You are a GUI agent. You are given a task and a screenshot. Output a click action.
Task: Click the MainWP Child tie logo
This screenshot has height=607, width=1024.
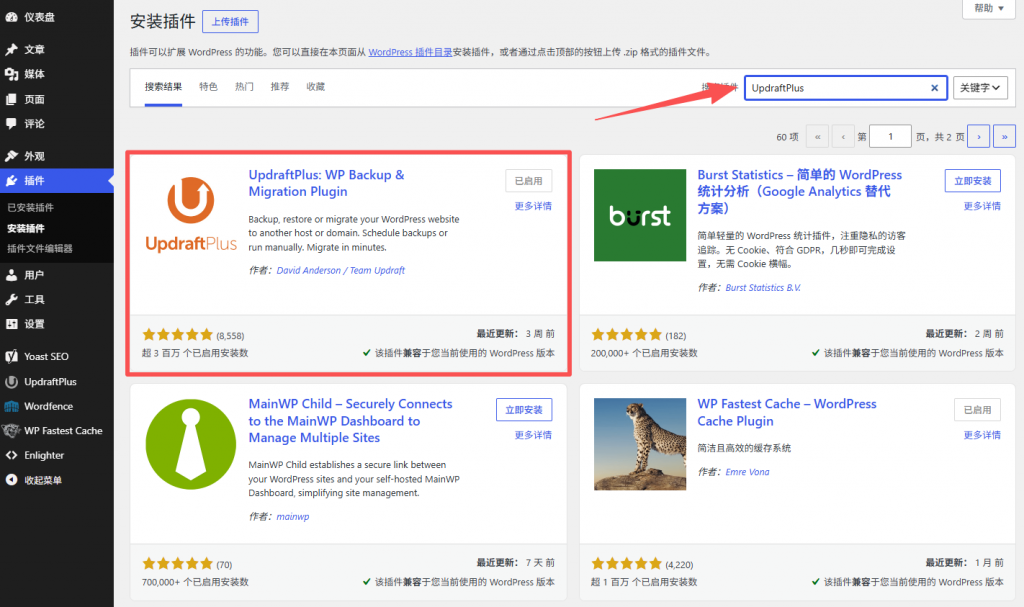point(191,444)
